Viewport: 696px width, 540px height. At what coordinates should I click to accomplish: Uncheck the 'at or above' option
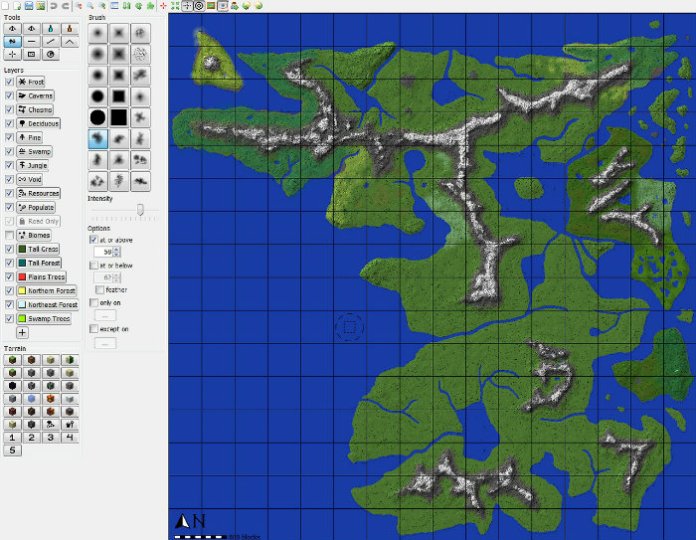pos(93,240)
